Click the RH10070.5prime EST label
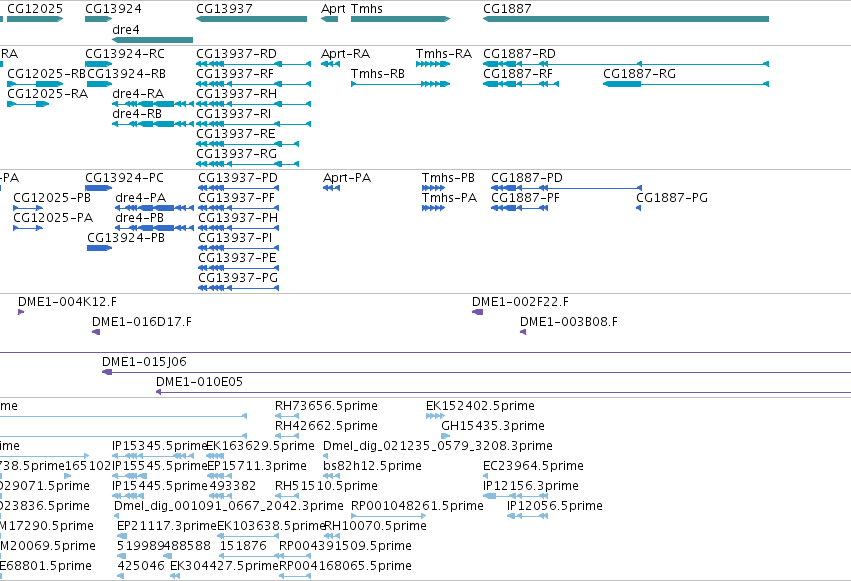Image resolution: width=851 pixels, height=581 pixels. [x=375, y=526]
